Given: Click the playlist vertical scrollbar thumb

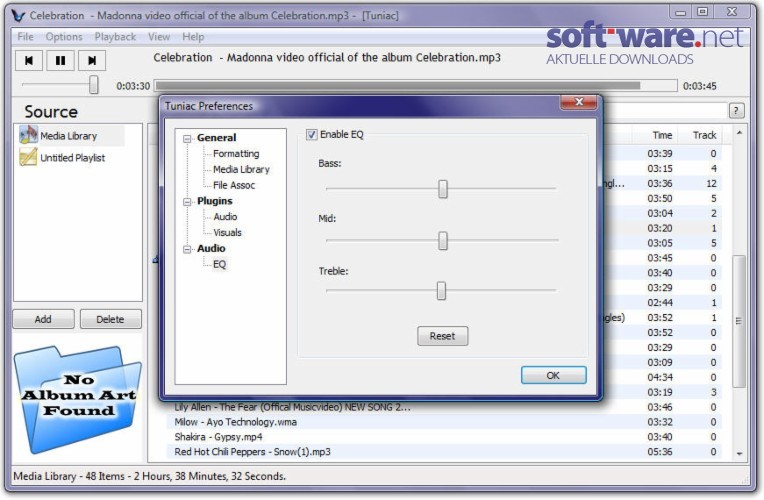Looking at the screenshot, I should [x=739, y=321].
